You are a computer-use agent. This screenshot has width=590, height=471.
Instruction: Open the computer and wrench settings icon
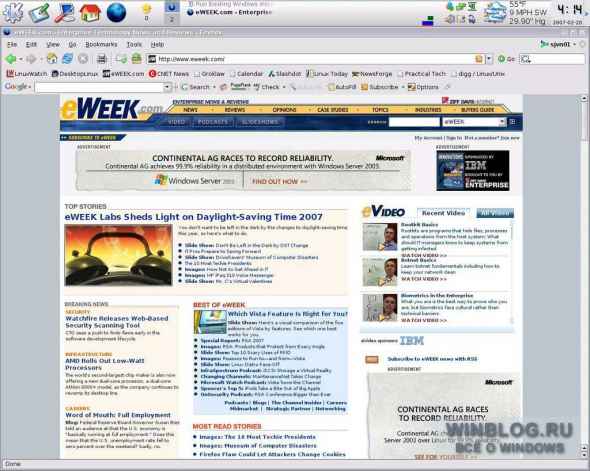(x=65, y=12)
